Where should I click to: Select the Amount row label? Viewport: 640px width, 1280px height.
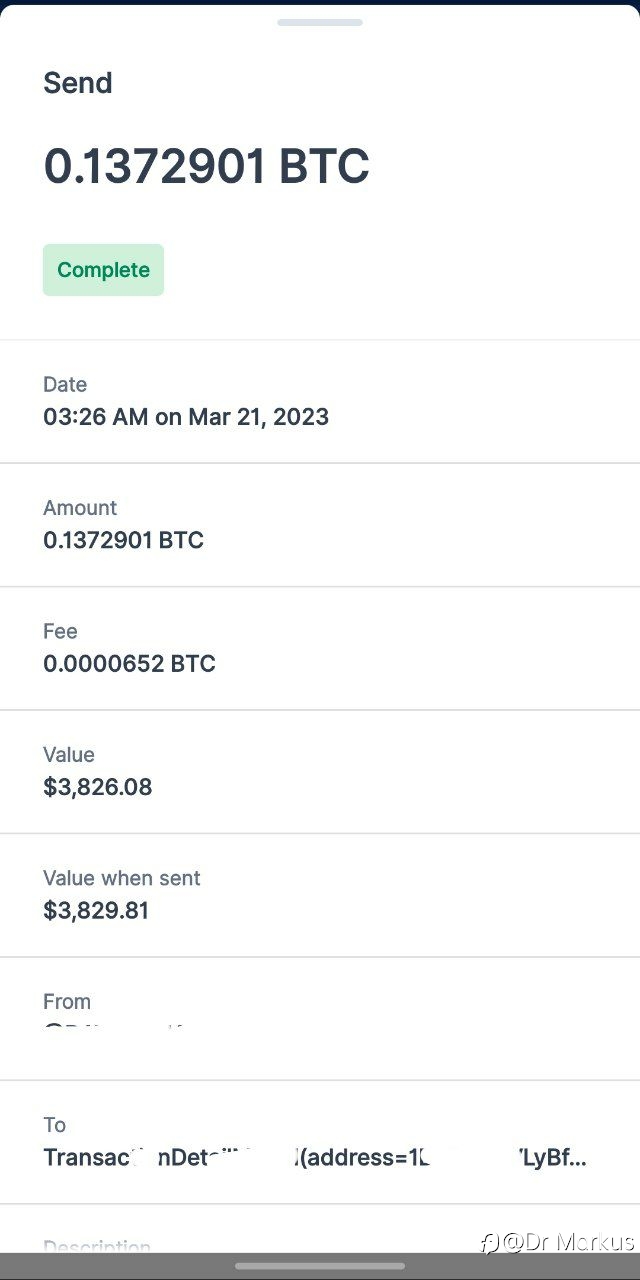pos(80,508)
